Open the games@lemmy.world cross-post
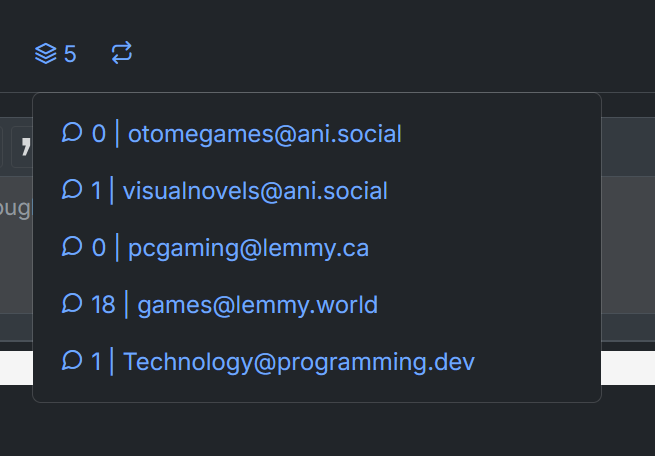The height and width of the screenshot is (456, 655). click(x=258, y=305)
